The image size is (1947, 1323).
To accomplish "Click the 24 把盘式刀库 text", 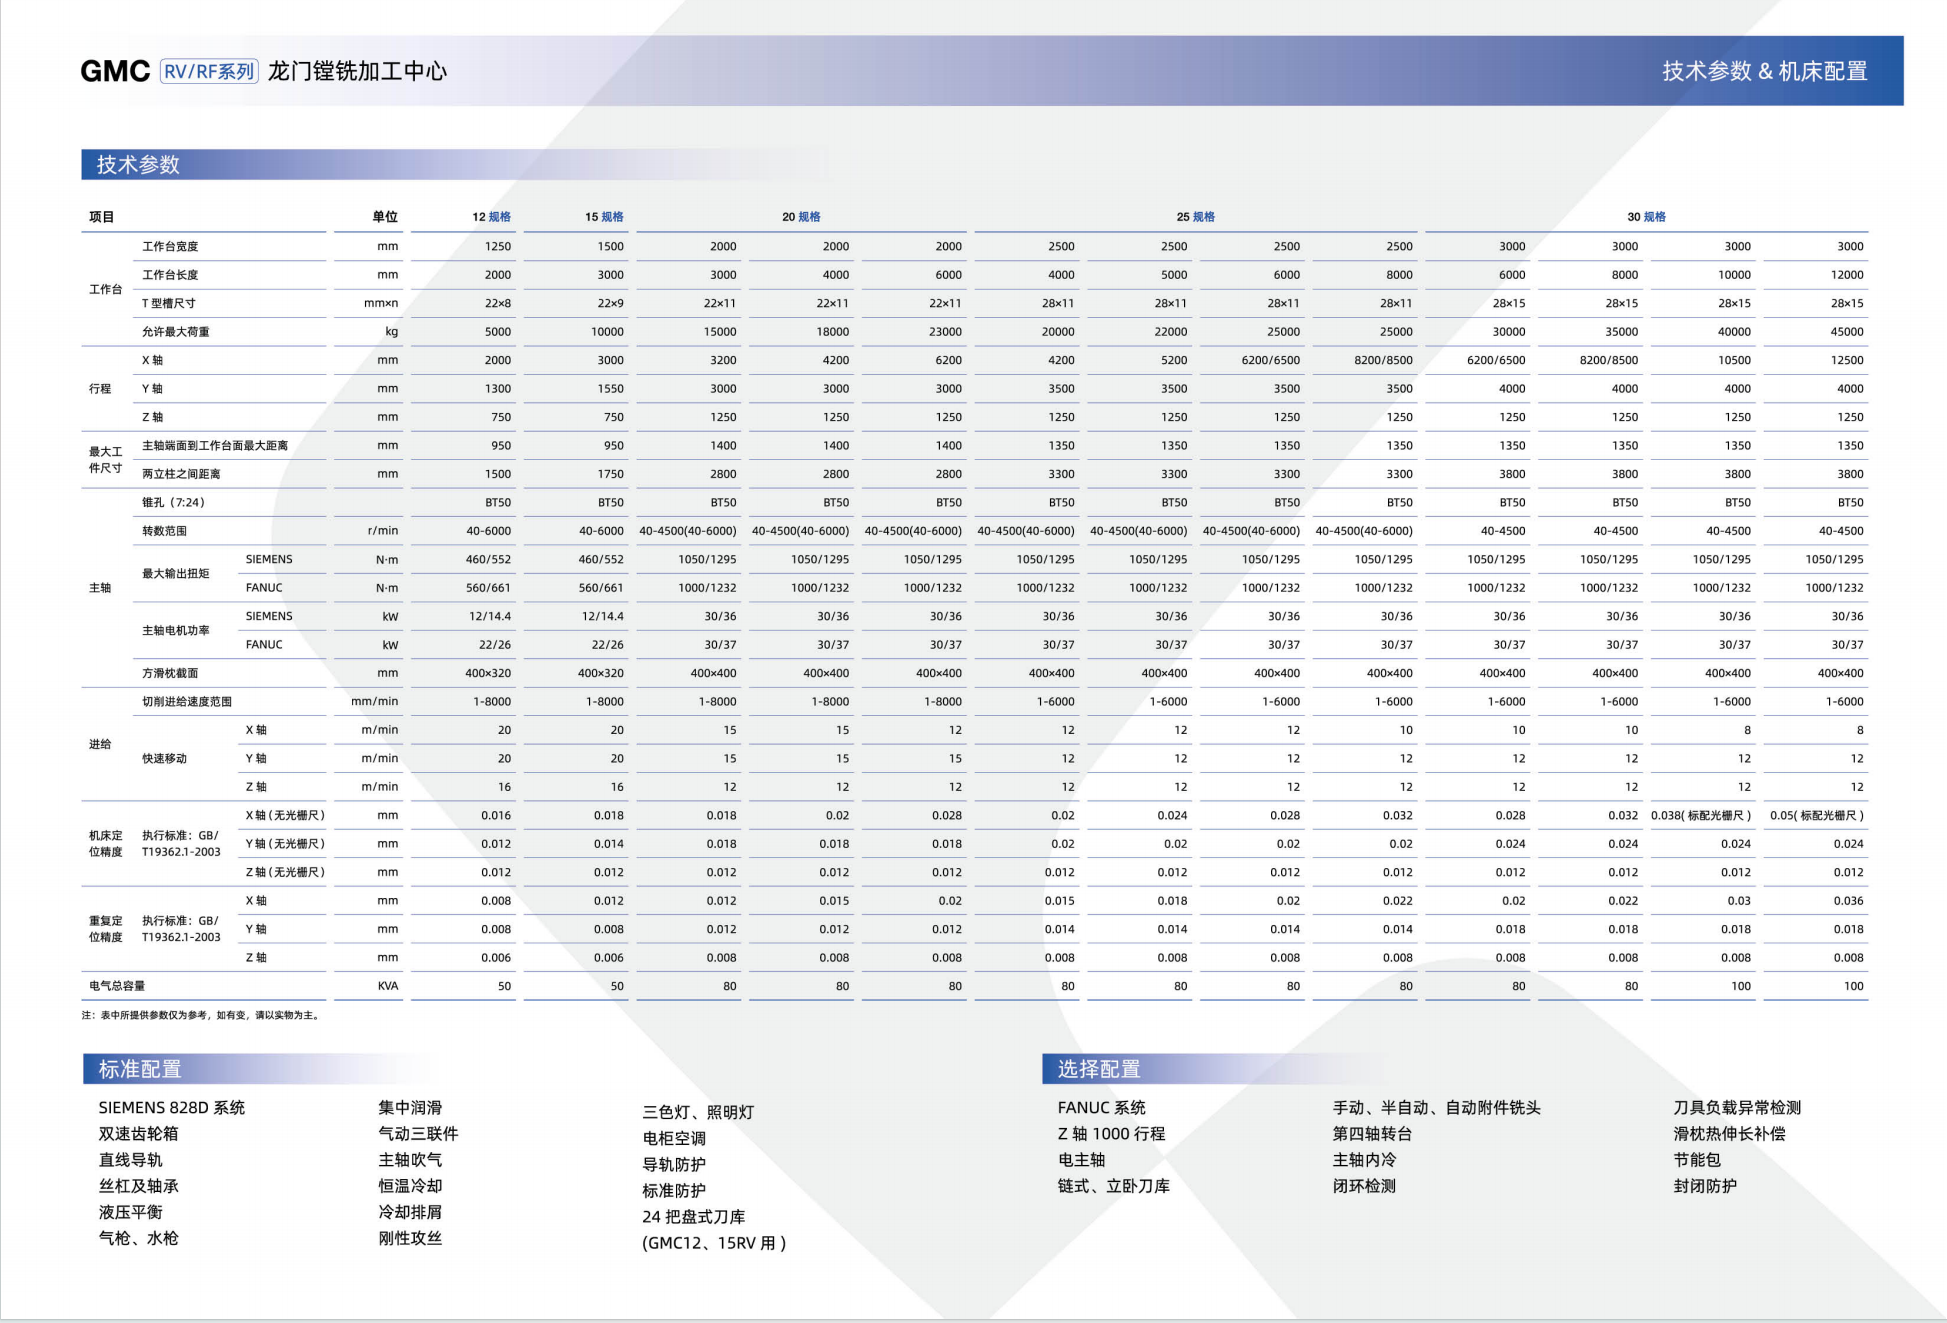I will (693, 1217).
